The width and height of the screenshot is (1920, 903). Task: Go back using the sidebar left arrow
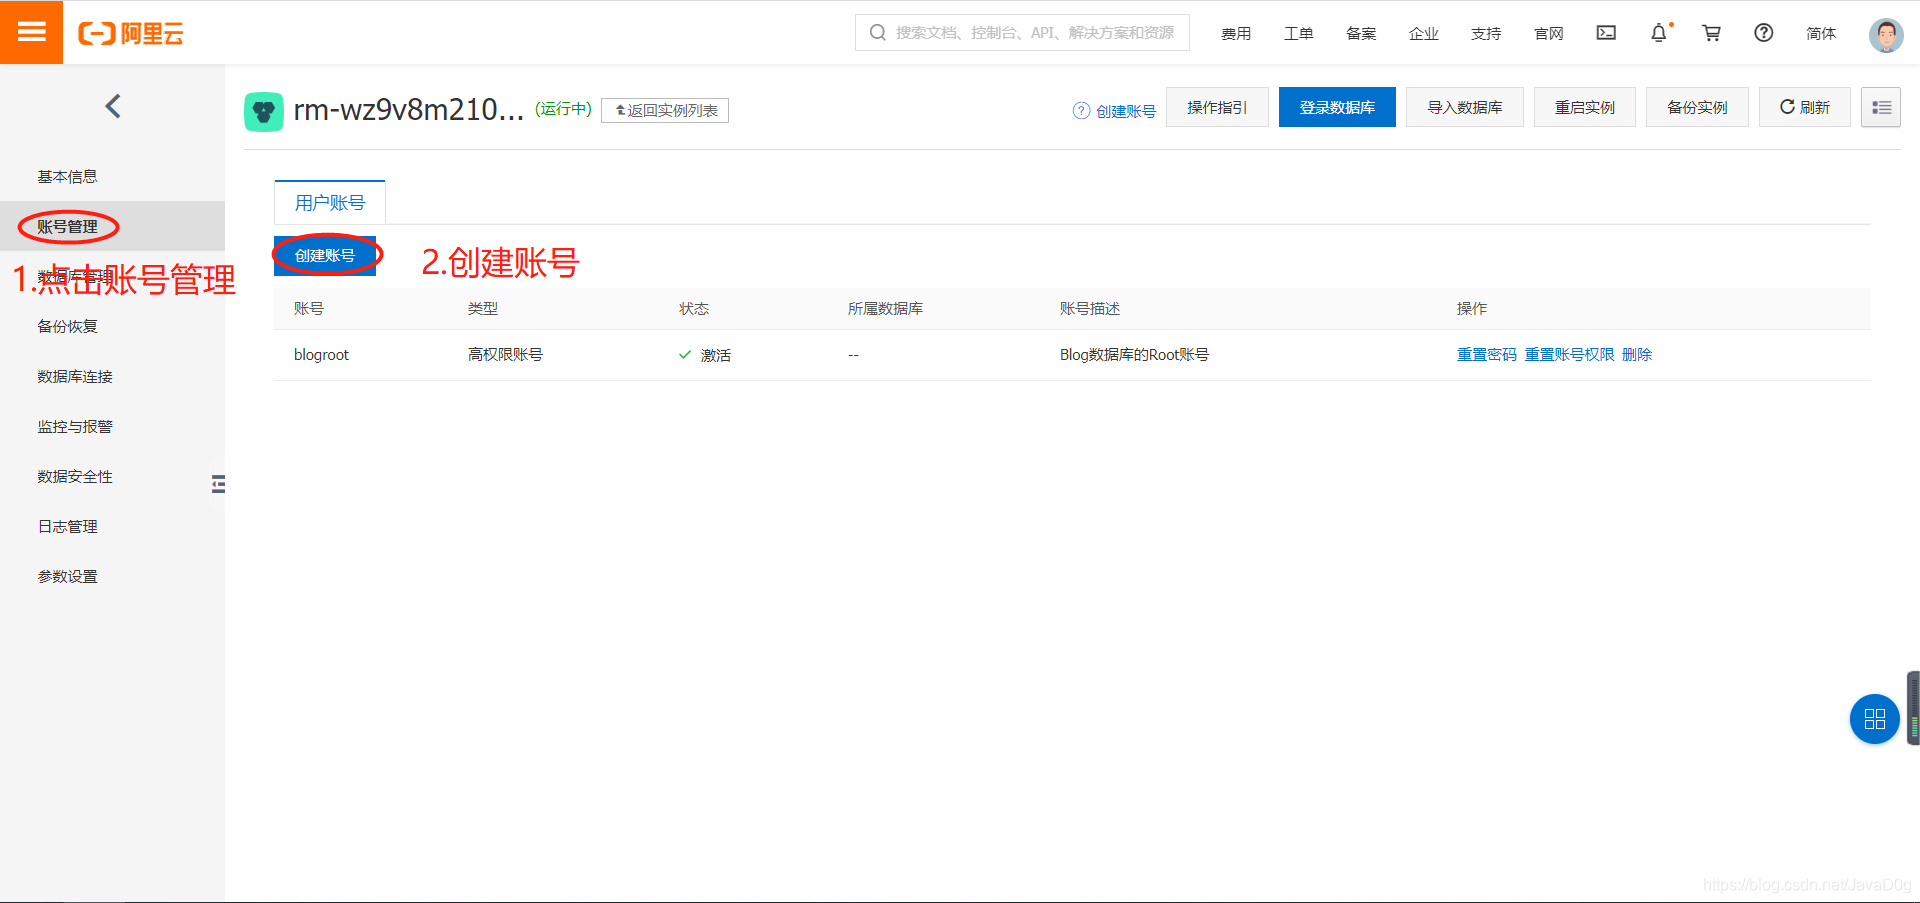[113, 106]
